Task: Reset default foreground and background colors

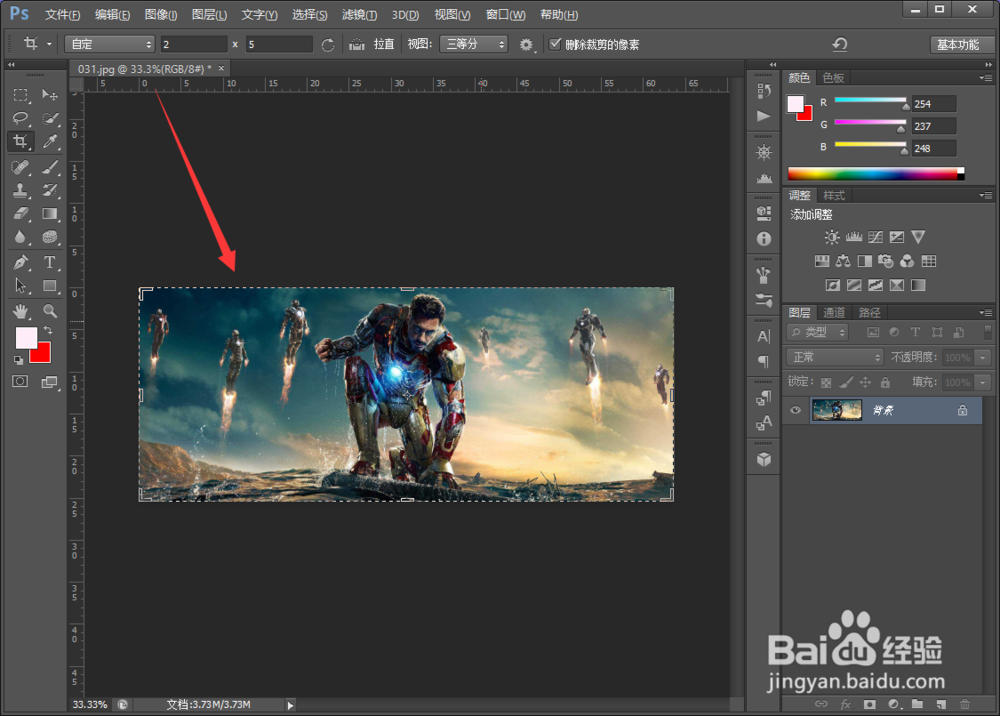Action: [18, 360]
